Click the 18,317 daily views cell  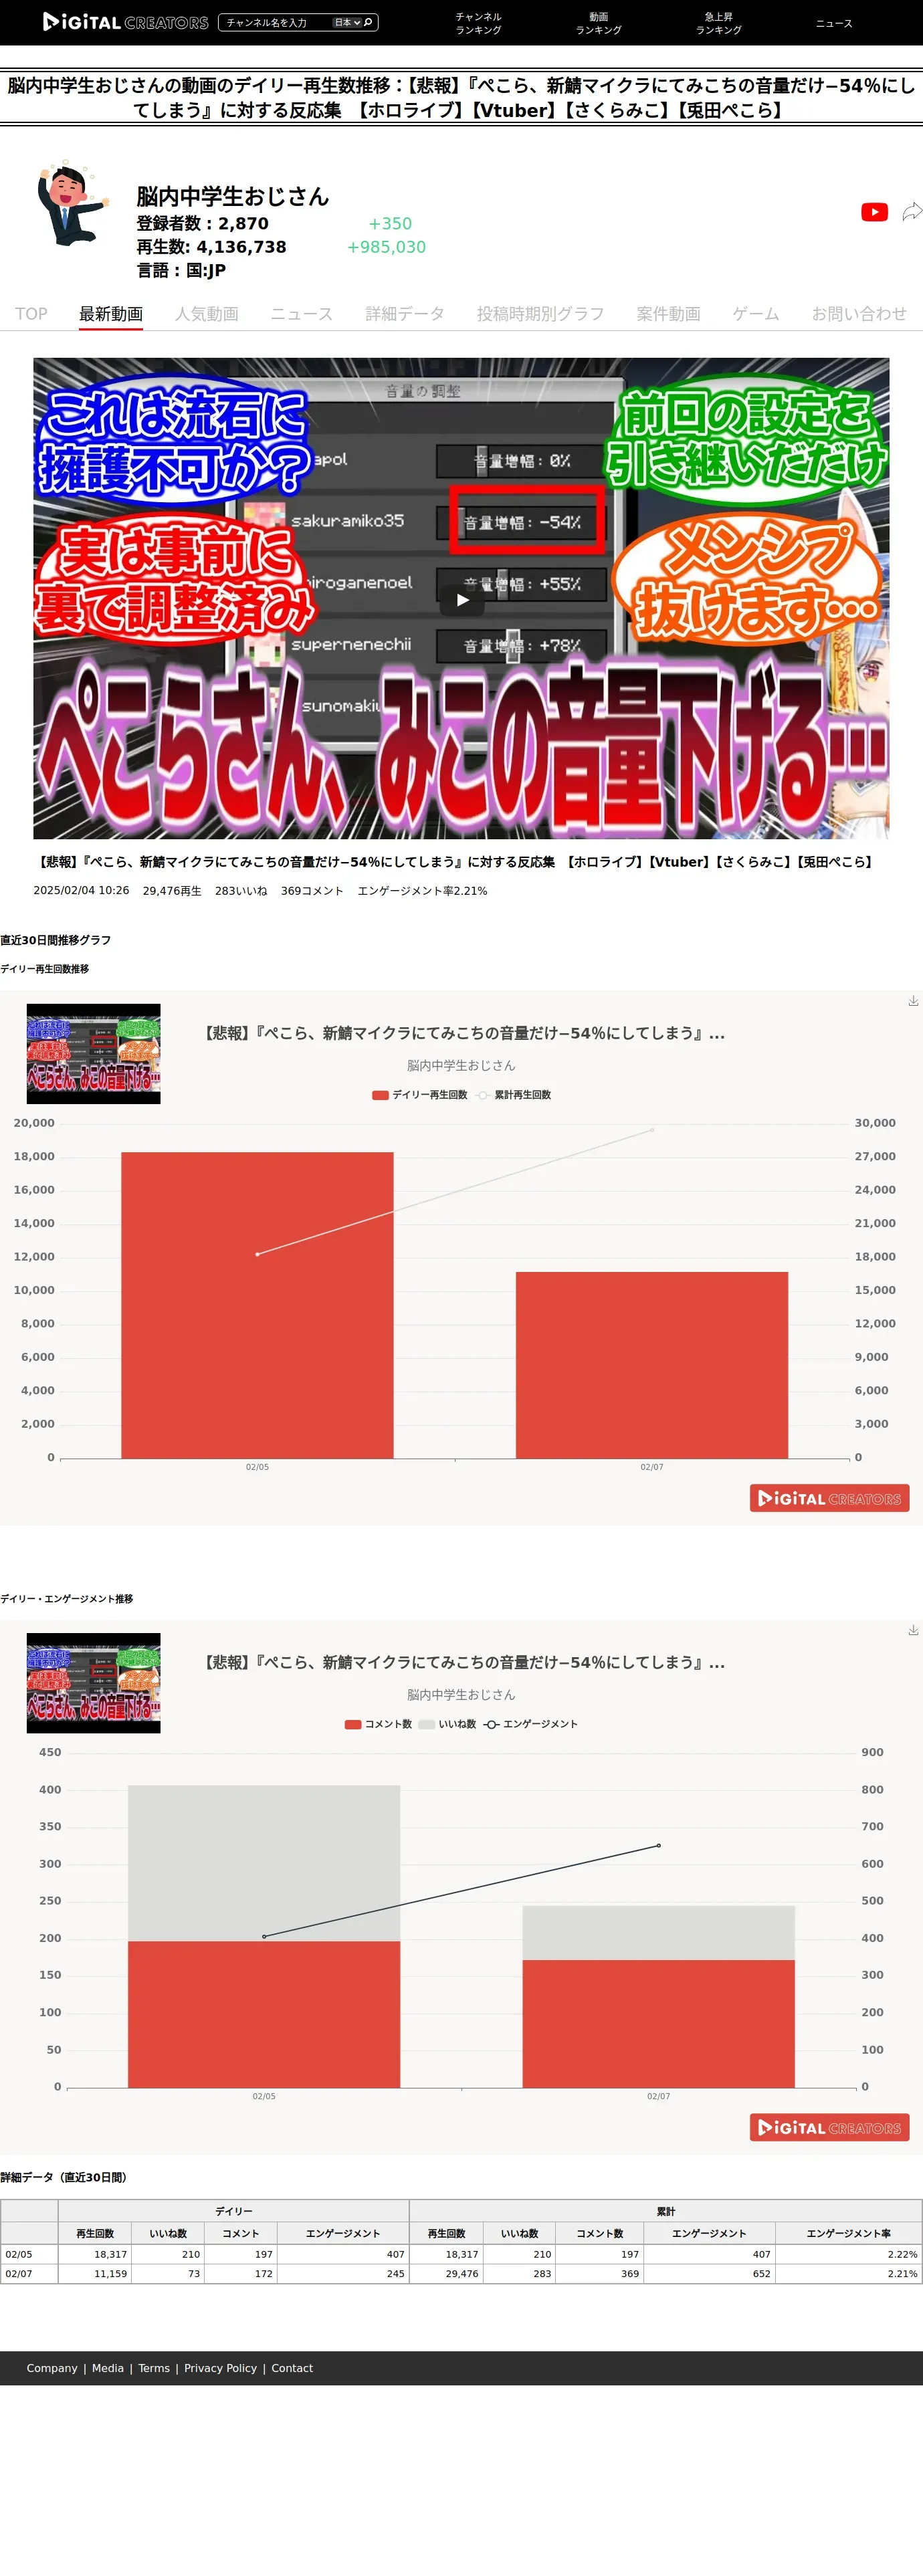95,2255
